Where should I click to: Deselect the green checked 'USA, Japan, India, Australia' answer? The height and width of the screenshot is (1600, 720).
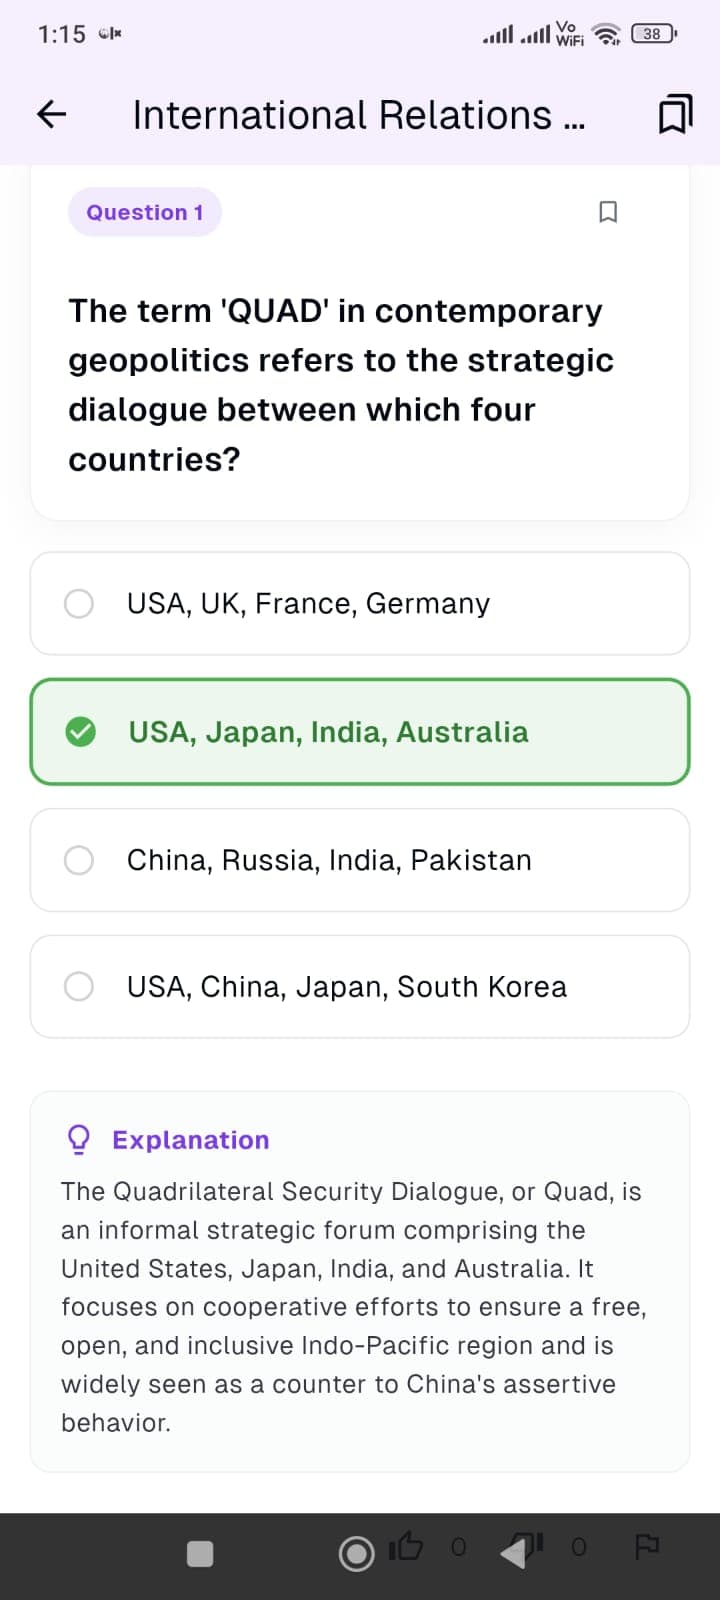pyautogui.click(x=360, y=731)
